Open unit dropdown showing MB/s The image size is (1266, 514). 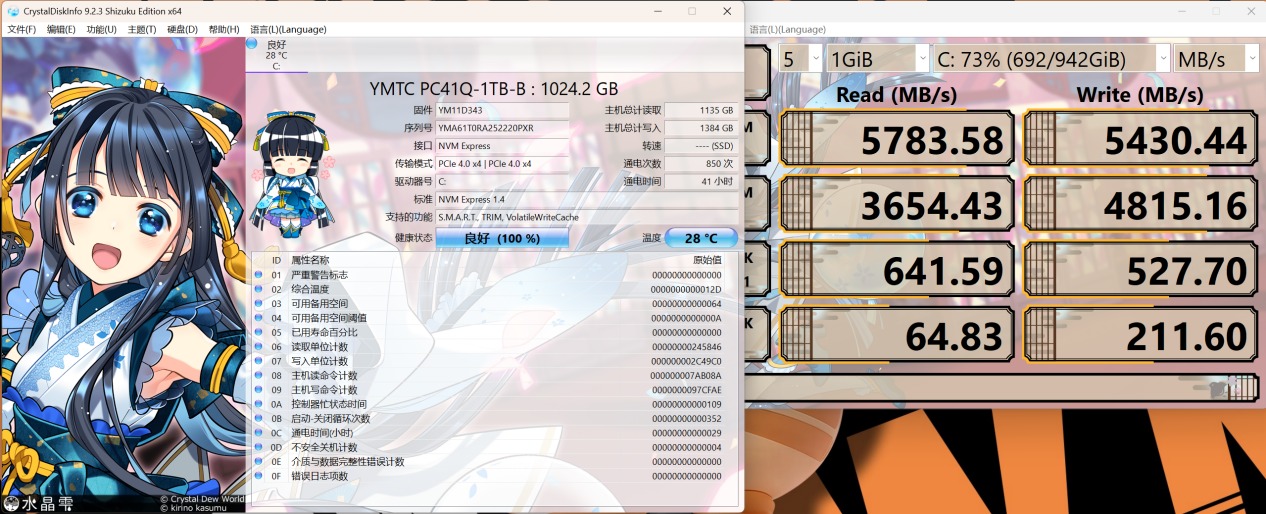point(1217,59)
